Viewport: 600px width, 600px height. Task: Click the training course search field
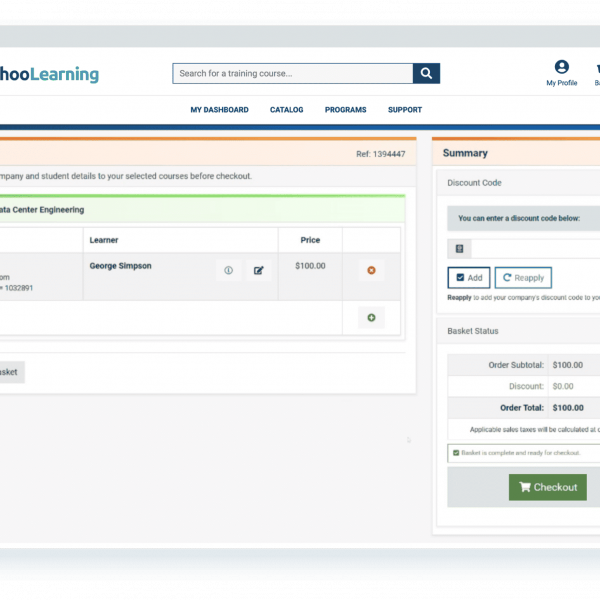coord(292,73)
